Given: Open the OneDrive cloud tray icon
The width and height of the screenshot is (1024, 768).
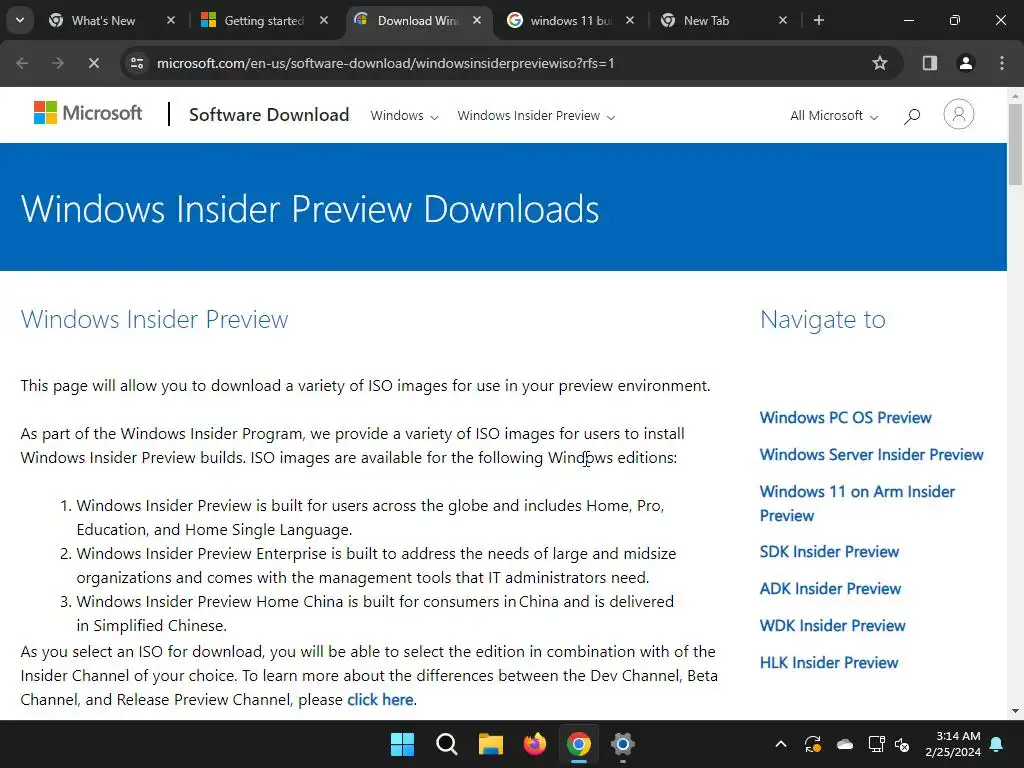Looking at the screenshot, I should 845,744.
